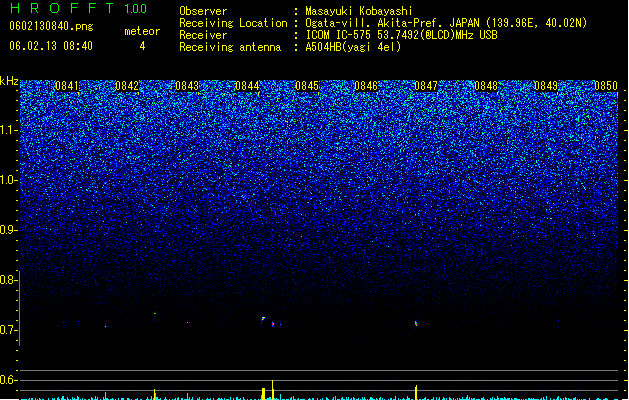The height and width of the screenshot is (400, 629).
Task: Click the filename 0602130840.png
Action: point(51,26)
